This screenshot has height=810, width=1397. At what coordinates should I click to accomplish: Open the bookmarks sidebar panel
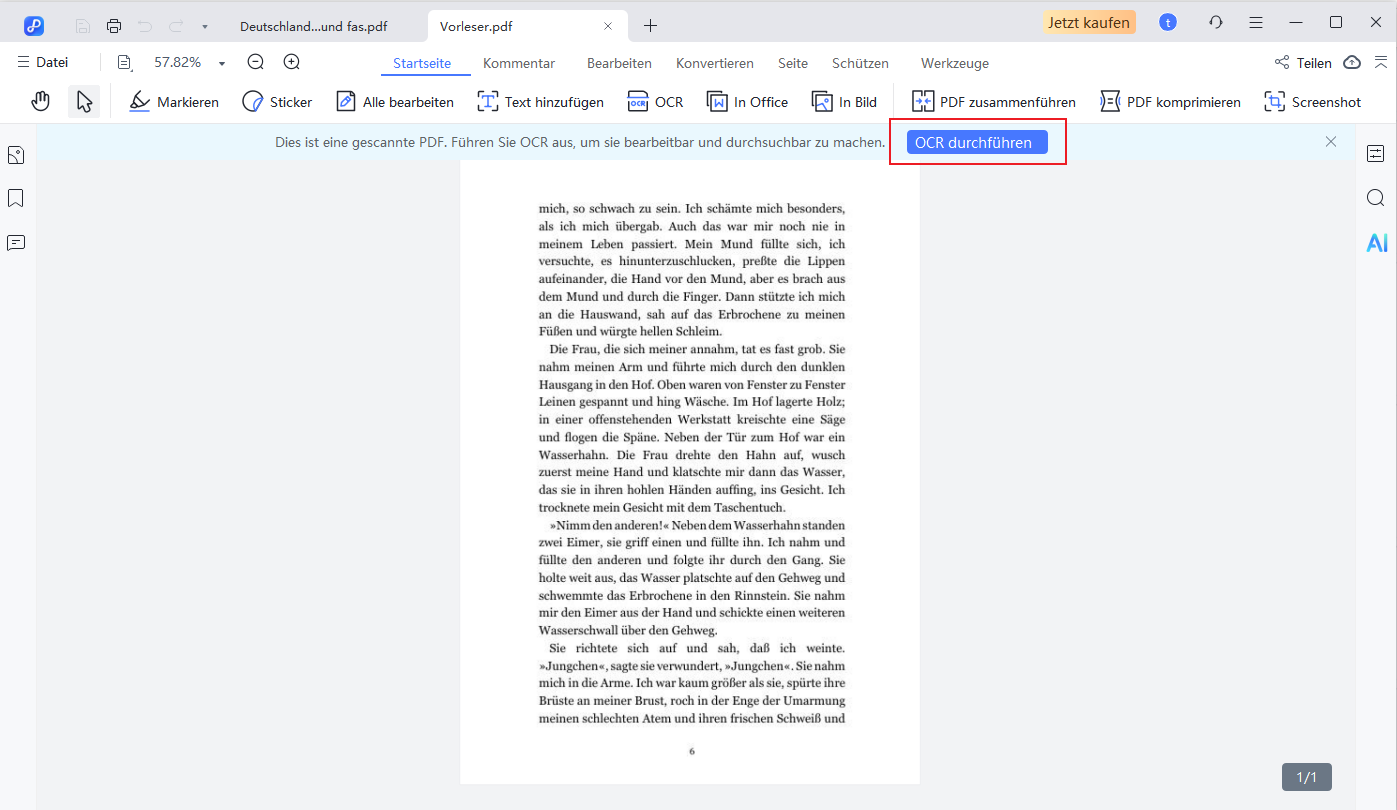pyautogui.click(x=16, y=198)
